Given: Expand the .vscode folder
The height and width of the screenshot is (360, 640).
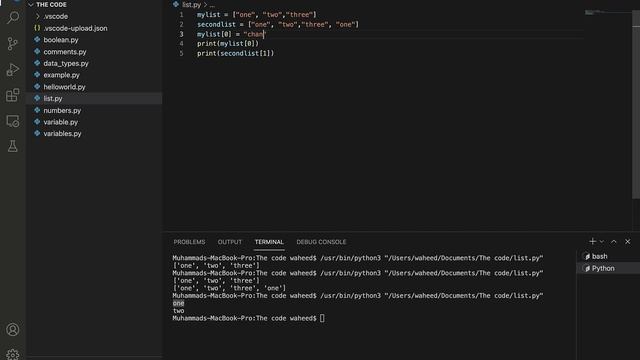Looking at the screenshot, I should [x=38, y=16].
